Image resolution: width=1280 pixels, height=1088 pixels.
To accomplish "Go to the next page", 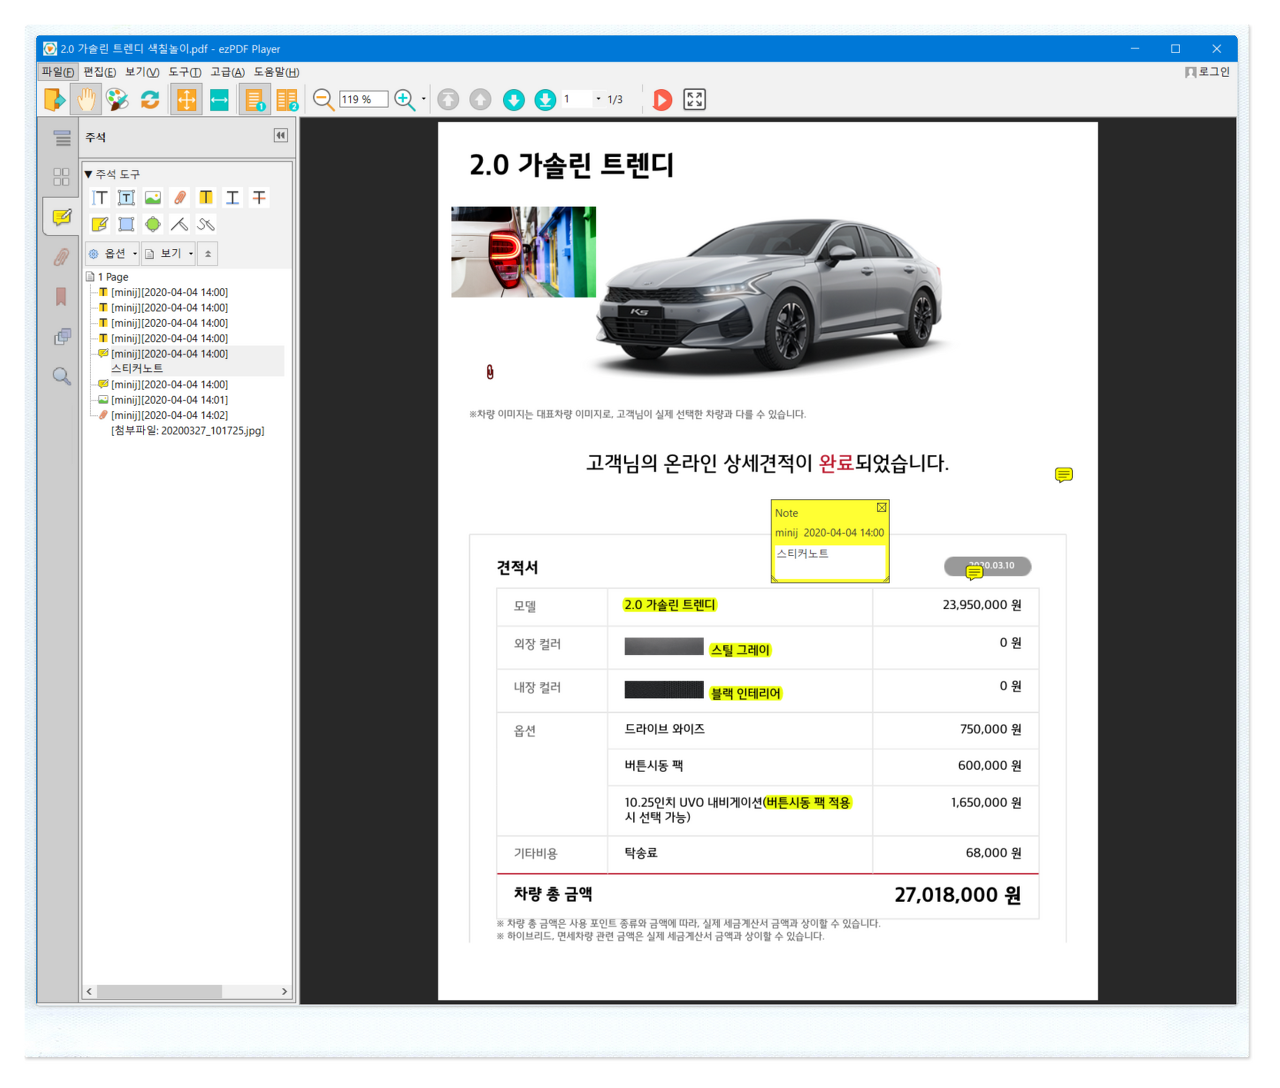I will coord(514,99).
